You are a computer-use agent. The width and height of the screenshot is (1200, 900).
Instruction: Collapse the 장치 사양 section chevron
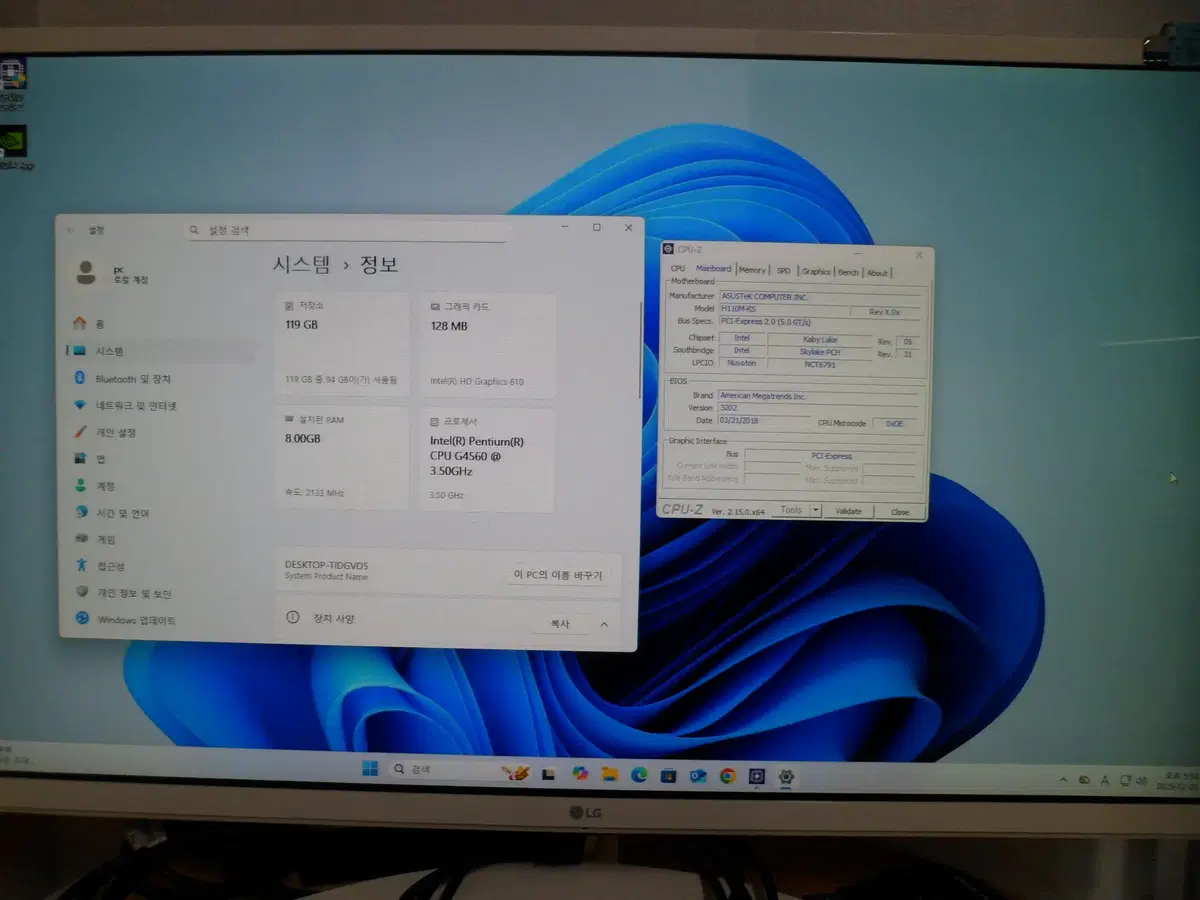click(604, 624)
